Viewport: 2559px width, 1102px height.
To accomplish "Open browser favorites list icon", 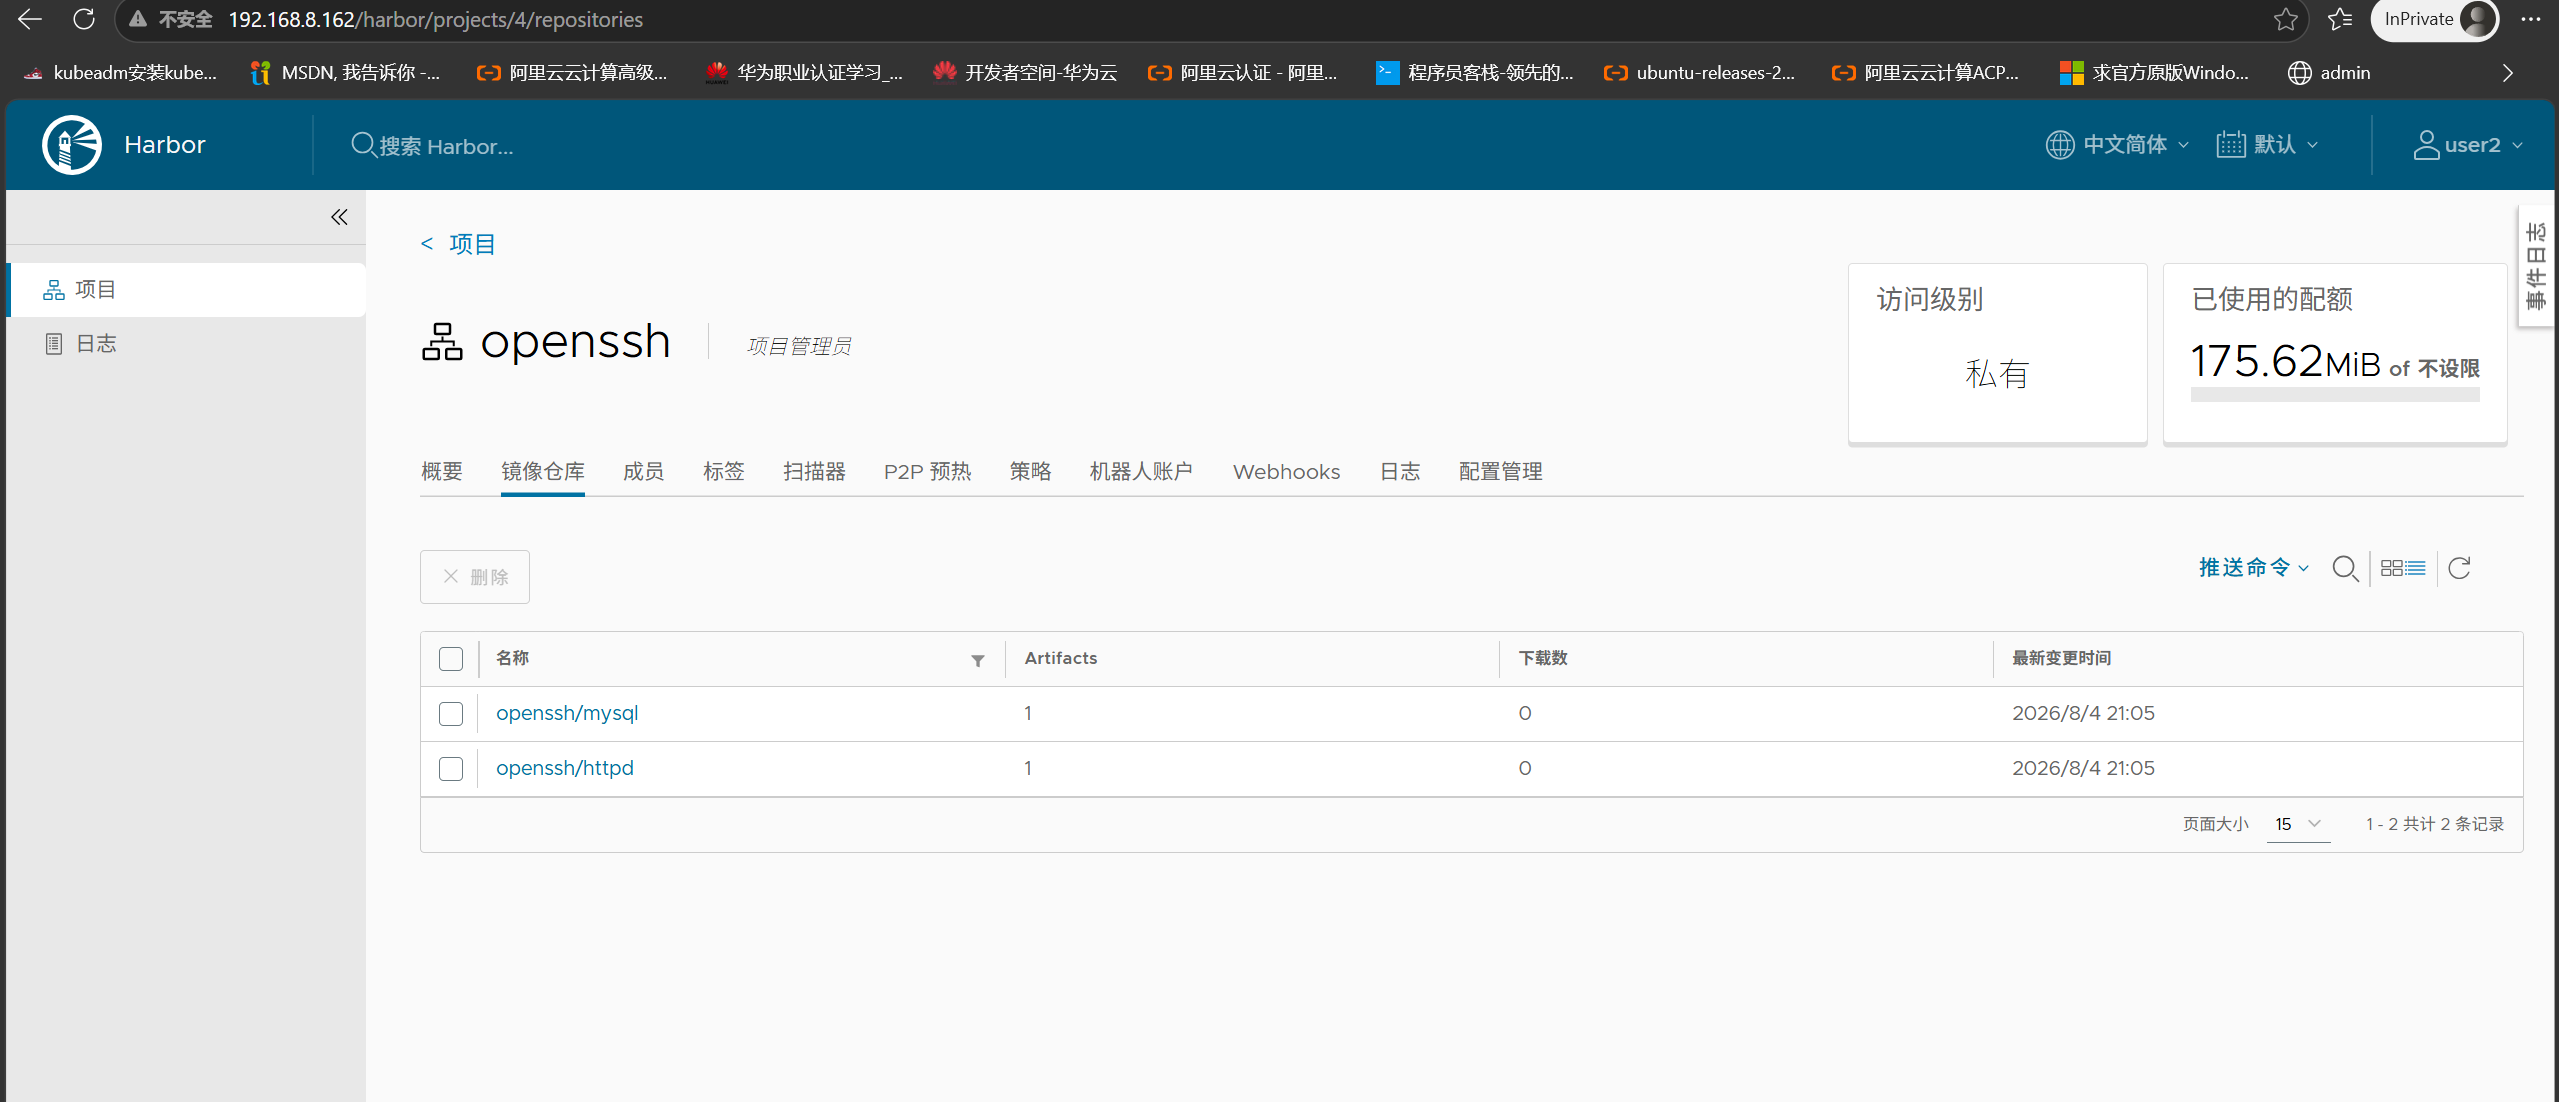I will tap(2340, 19).
